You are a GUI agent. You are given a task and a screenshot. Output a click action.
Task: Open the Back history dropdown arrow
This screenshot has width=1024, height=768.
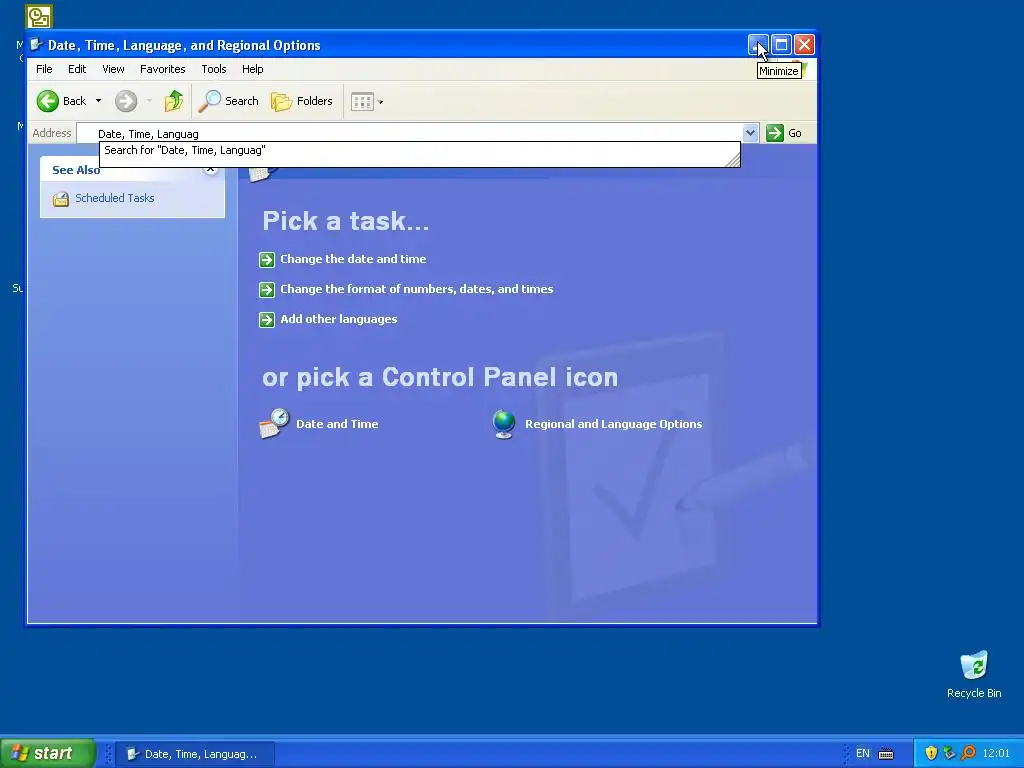click(98, 101)
